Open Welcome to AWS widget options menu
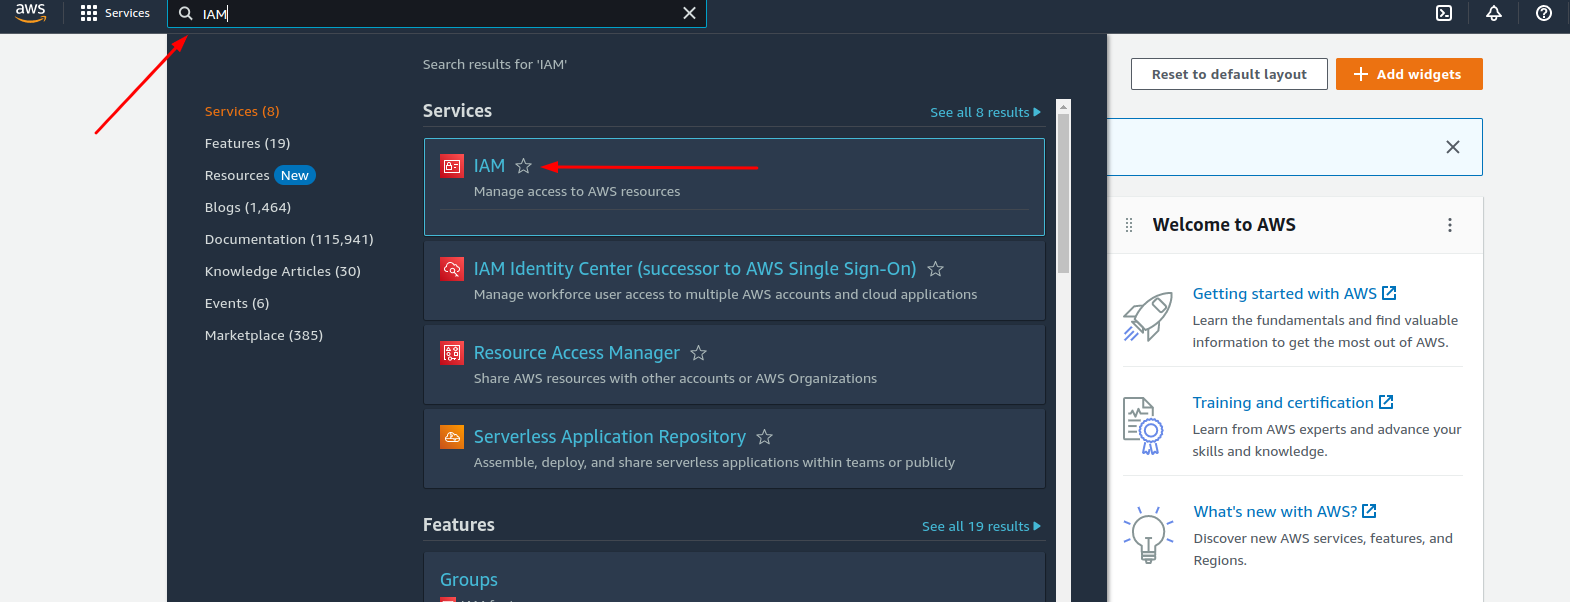Screen dimensions: 1570x602 [x=1449, y=225]
